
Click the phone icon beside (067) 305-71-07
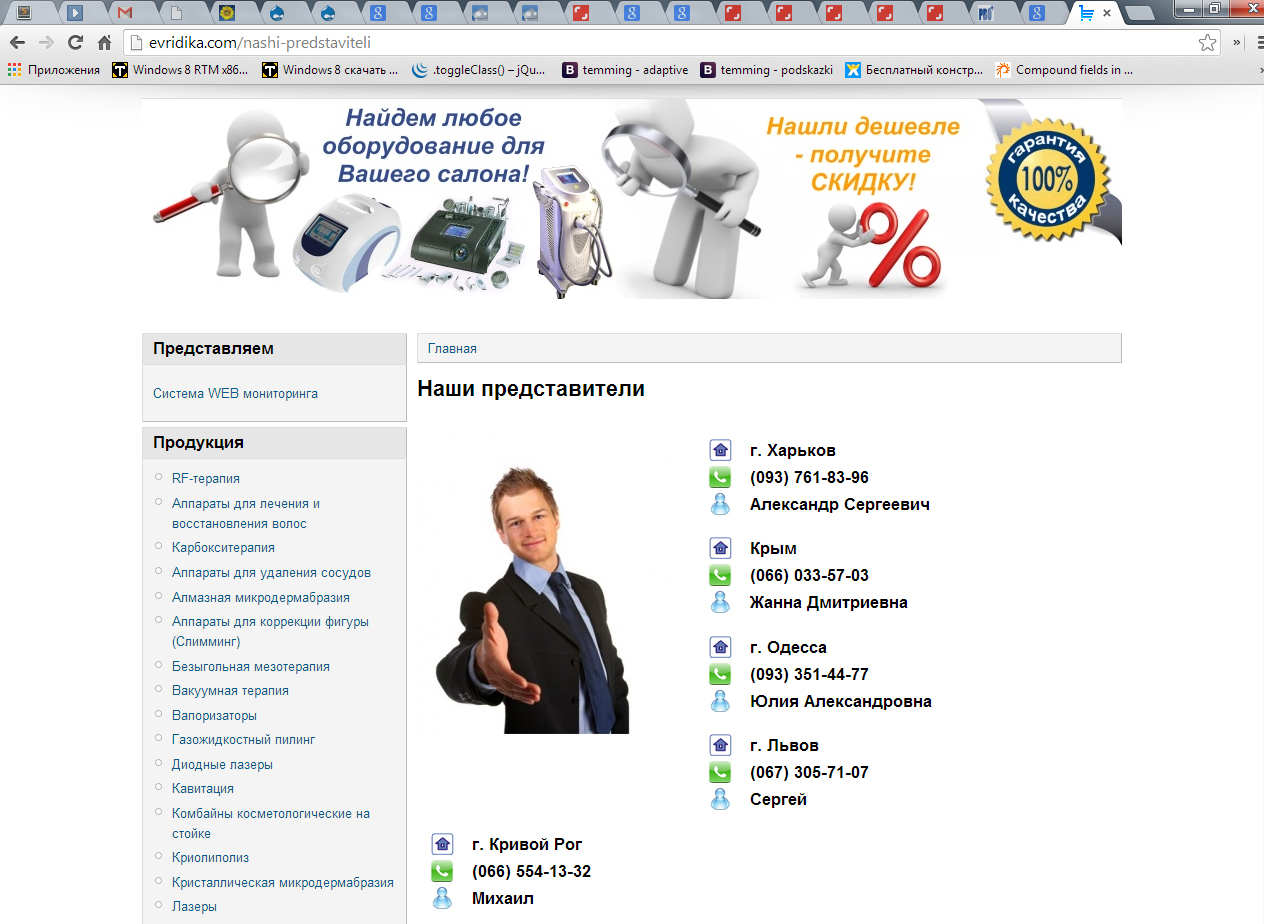pos(720,772)
